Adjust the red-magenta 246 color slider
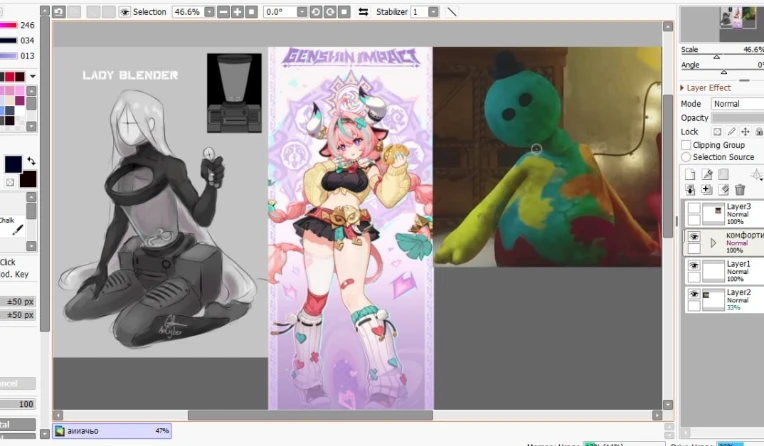Screen dimensions: 764x446 [9, 25]
